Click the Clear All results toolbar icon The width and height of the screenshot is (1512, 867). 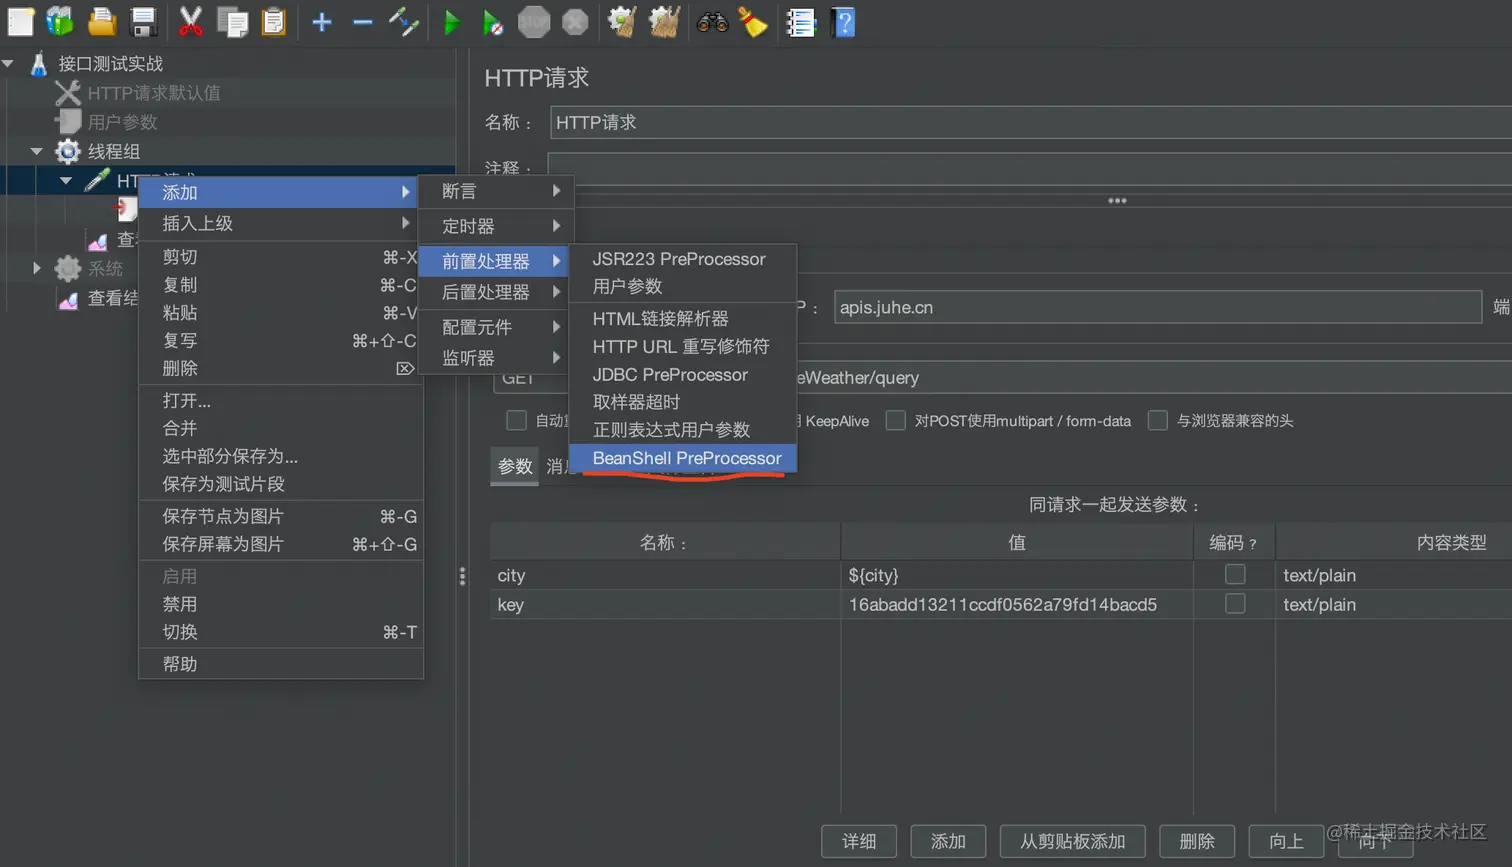point(664,21)
